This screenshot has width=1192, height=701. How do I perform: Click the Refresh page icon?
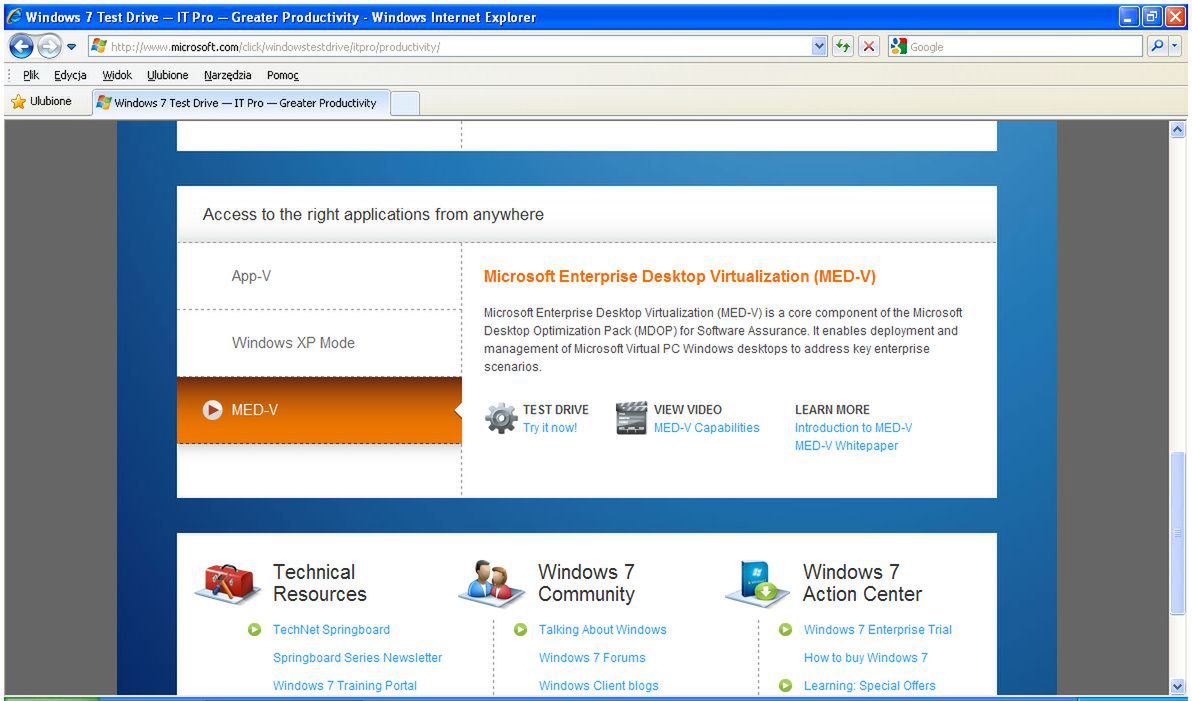[x=842, y=46]
